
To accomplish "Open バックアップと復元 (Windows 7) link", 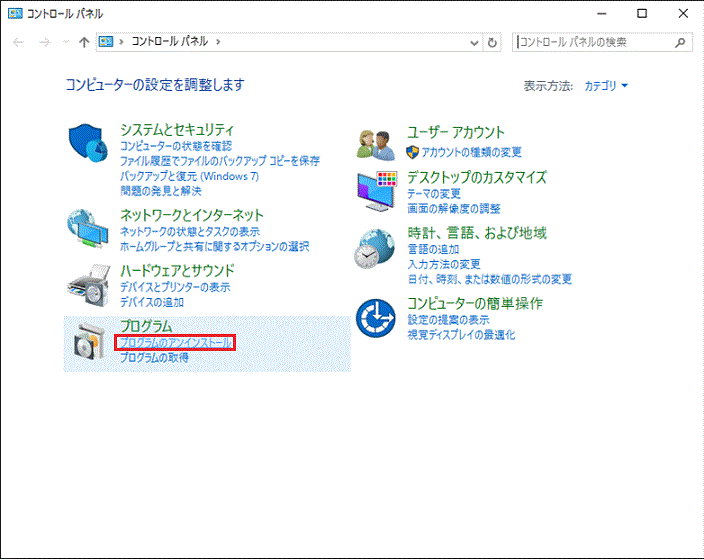I will tap(189, 176).
